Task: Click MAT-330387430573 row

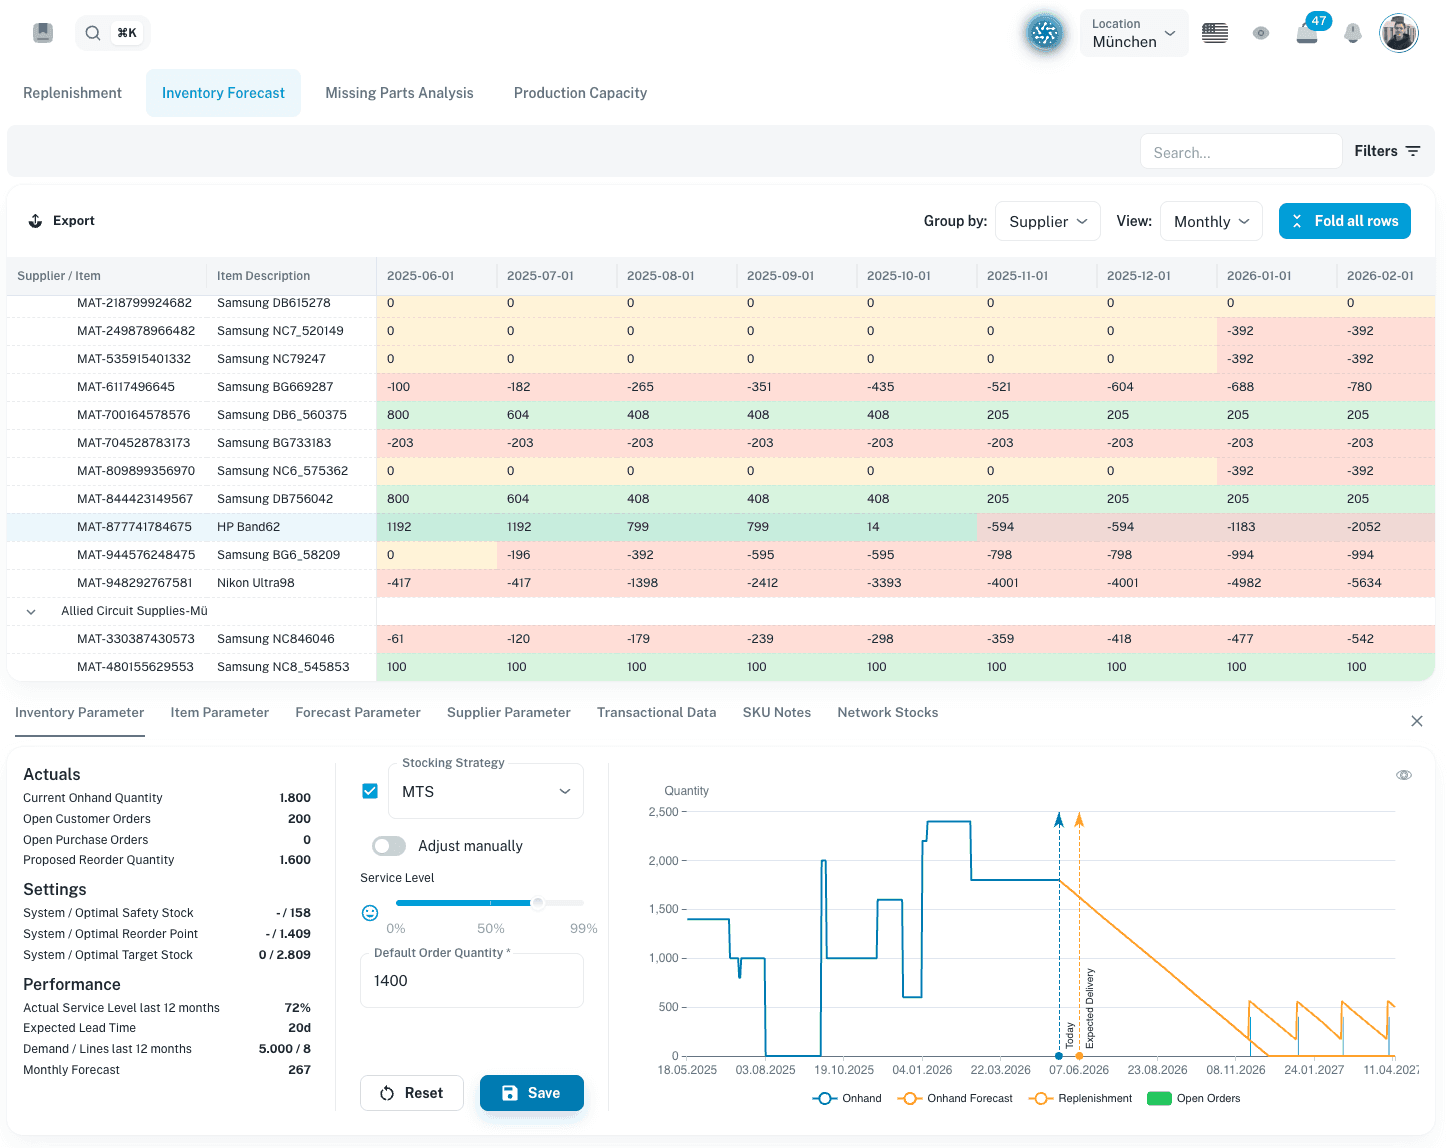Action: tap(720, 639)
